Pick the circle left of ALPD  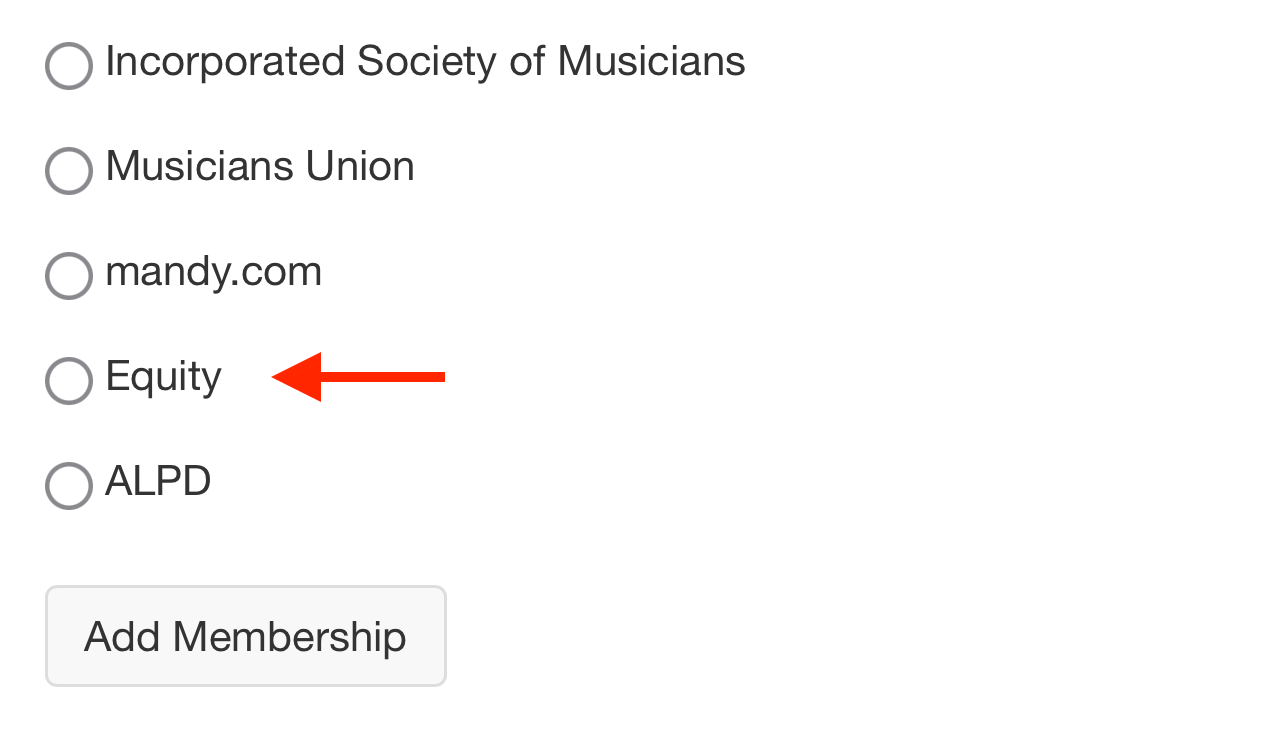pos(69,486)
